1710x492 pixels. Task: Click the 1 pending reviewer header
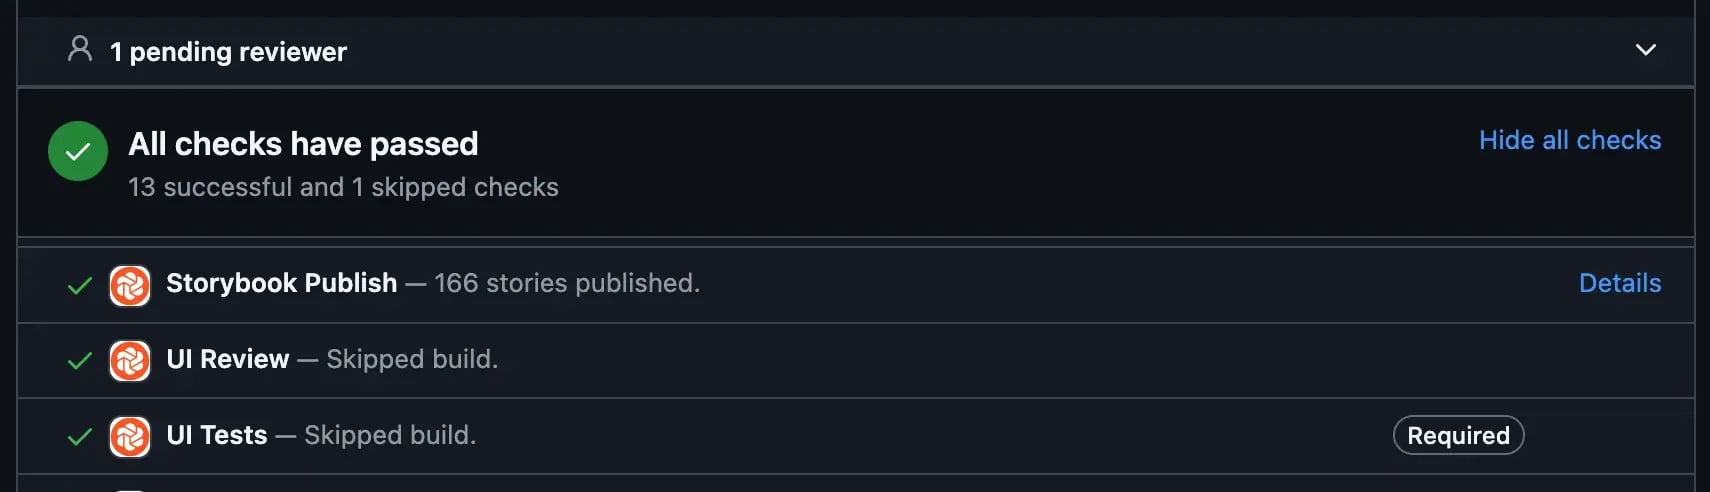coord(228,52)
